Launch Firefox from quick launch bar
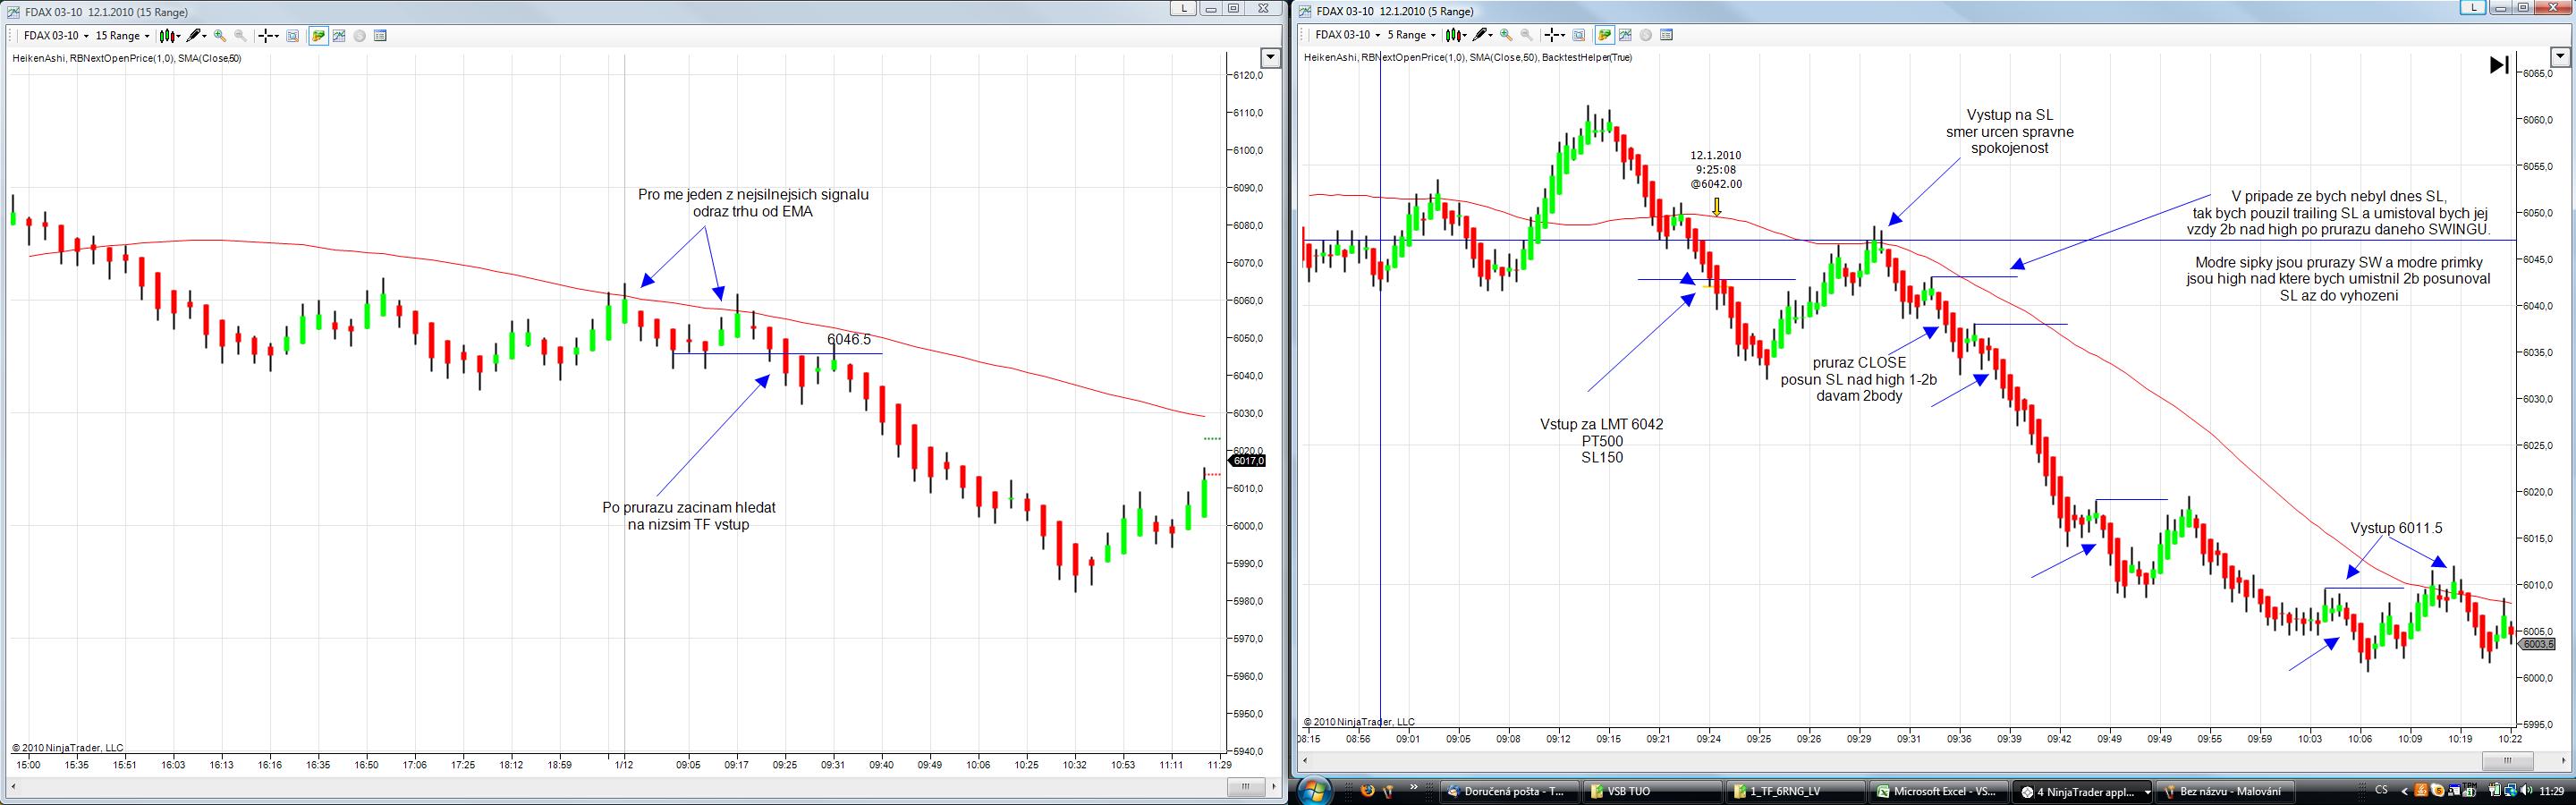 click(x=1368, y=791)
